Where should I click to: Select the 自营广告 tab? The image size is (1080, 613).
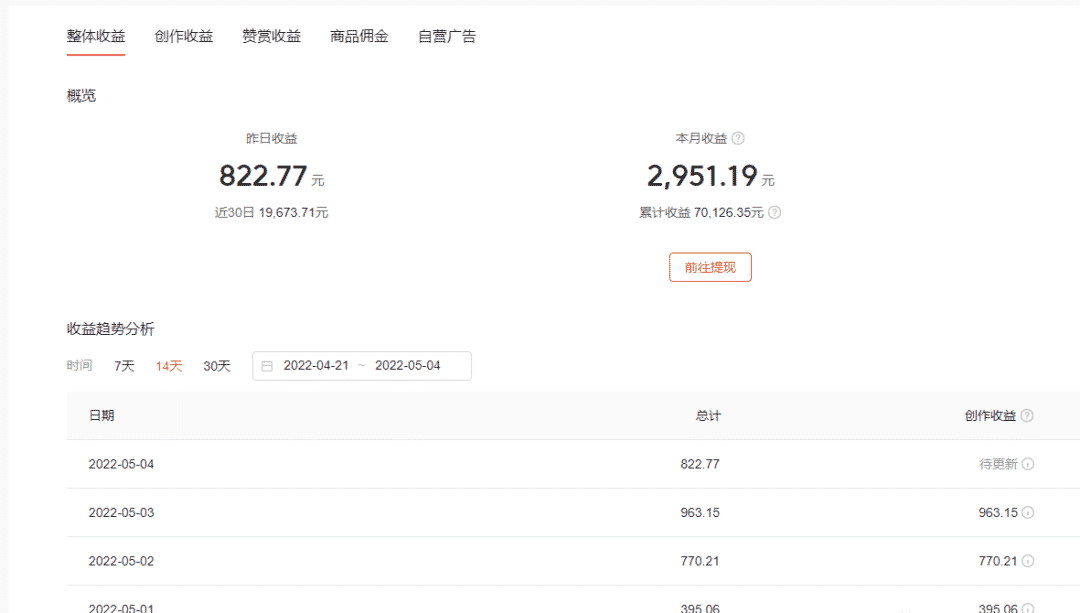[447, 37]
